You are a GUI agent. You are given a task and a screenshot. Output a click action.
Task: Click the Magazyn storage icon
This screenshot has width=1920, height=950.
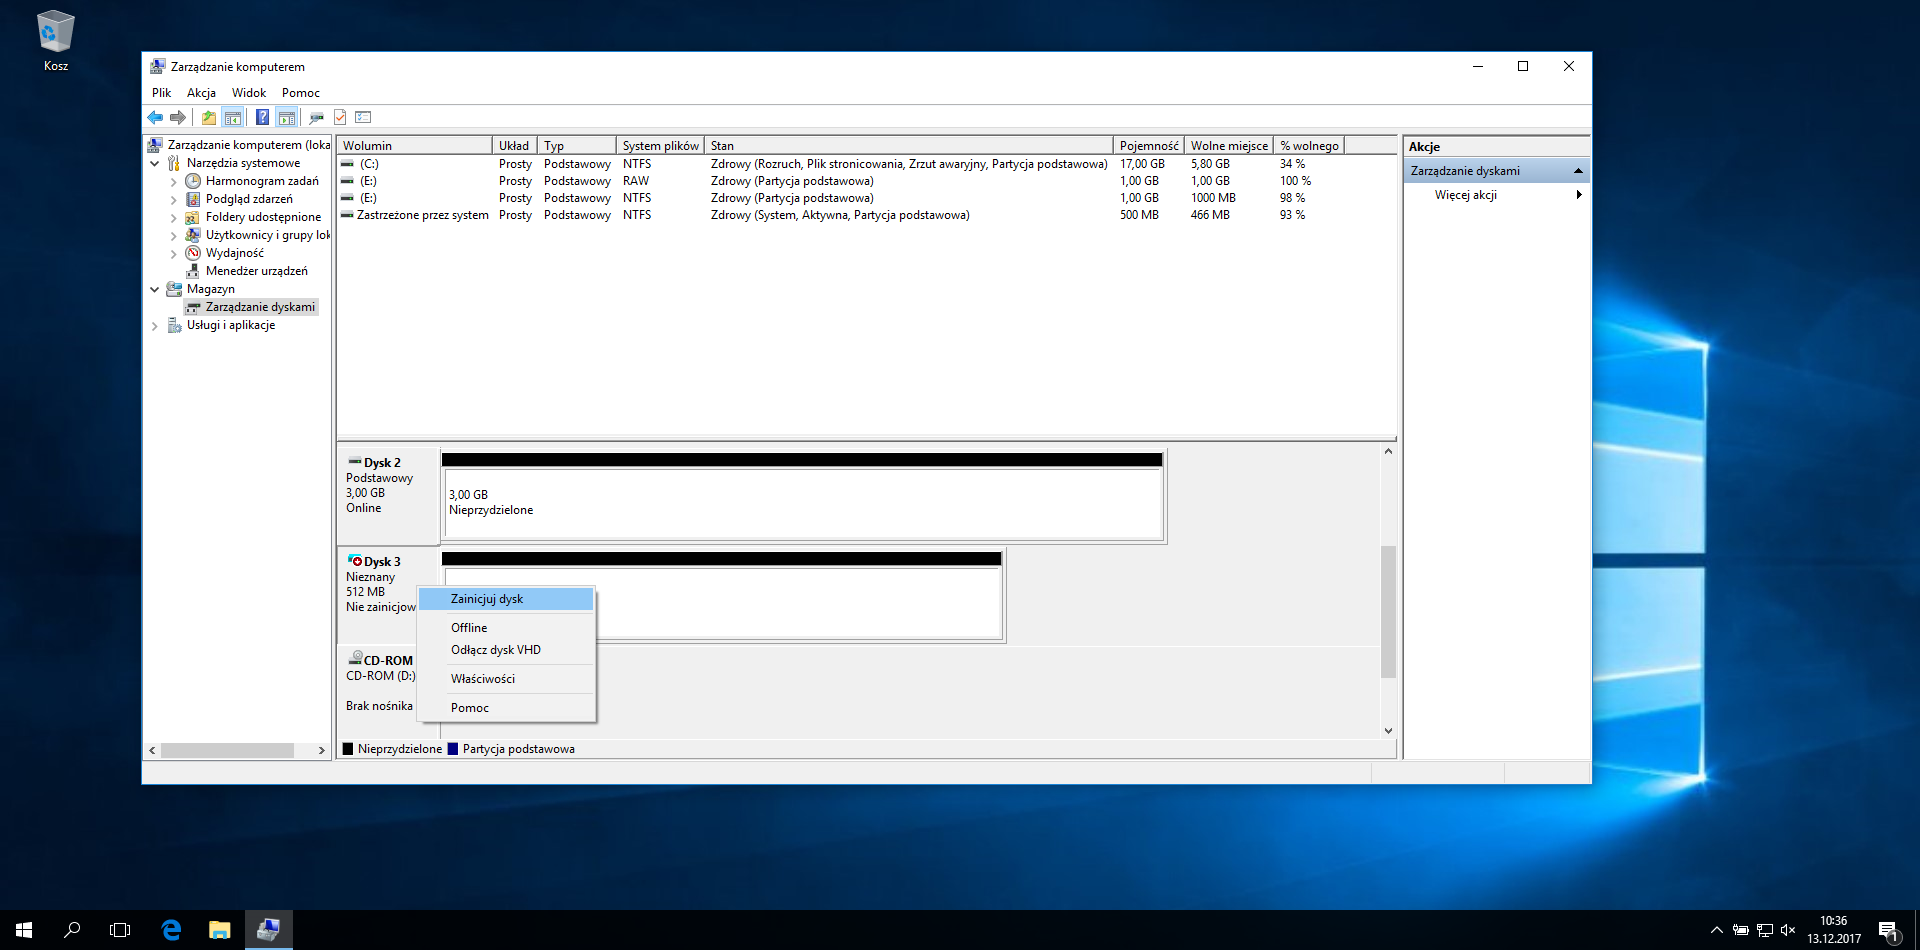(x=174, y=289)
